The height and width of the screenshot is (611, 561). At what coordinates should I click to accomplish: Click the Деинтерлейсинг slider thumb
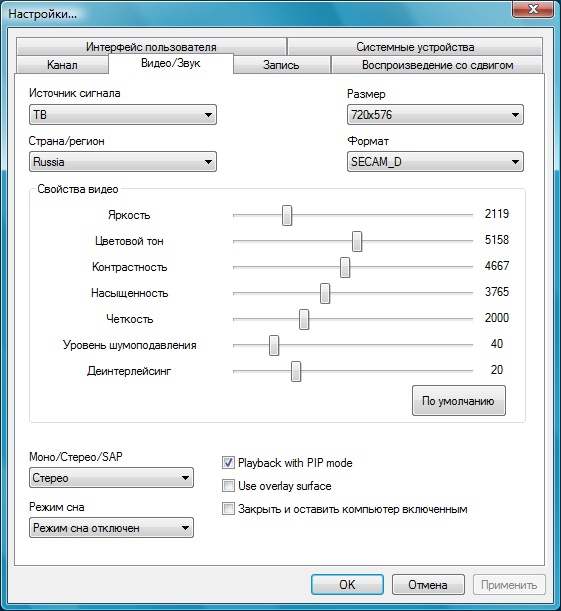click(x=296, y=371)
